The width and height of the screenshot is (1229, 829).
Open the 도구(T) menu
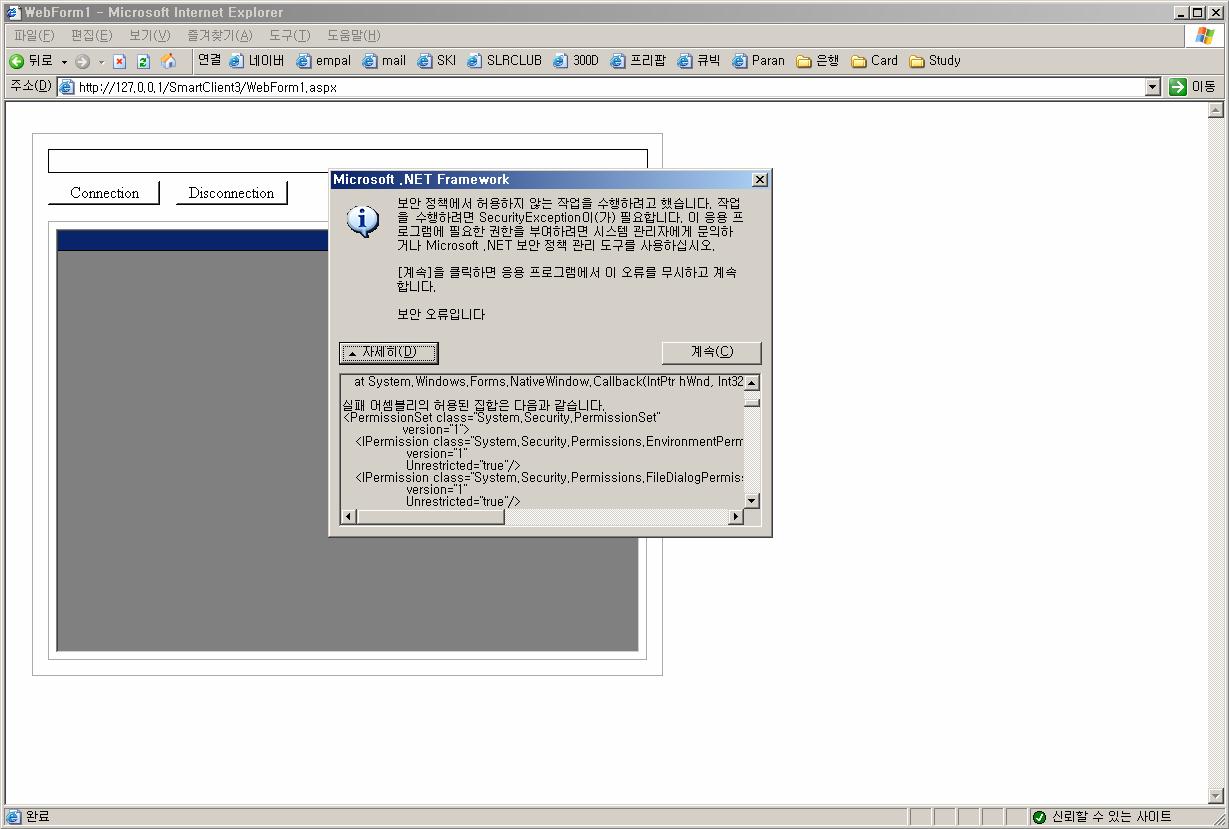(x=289, y=35)
